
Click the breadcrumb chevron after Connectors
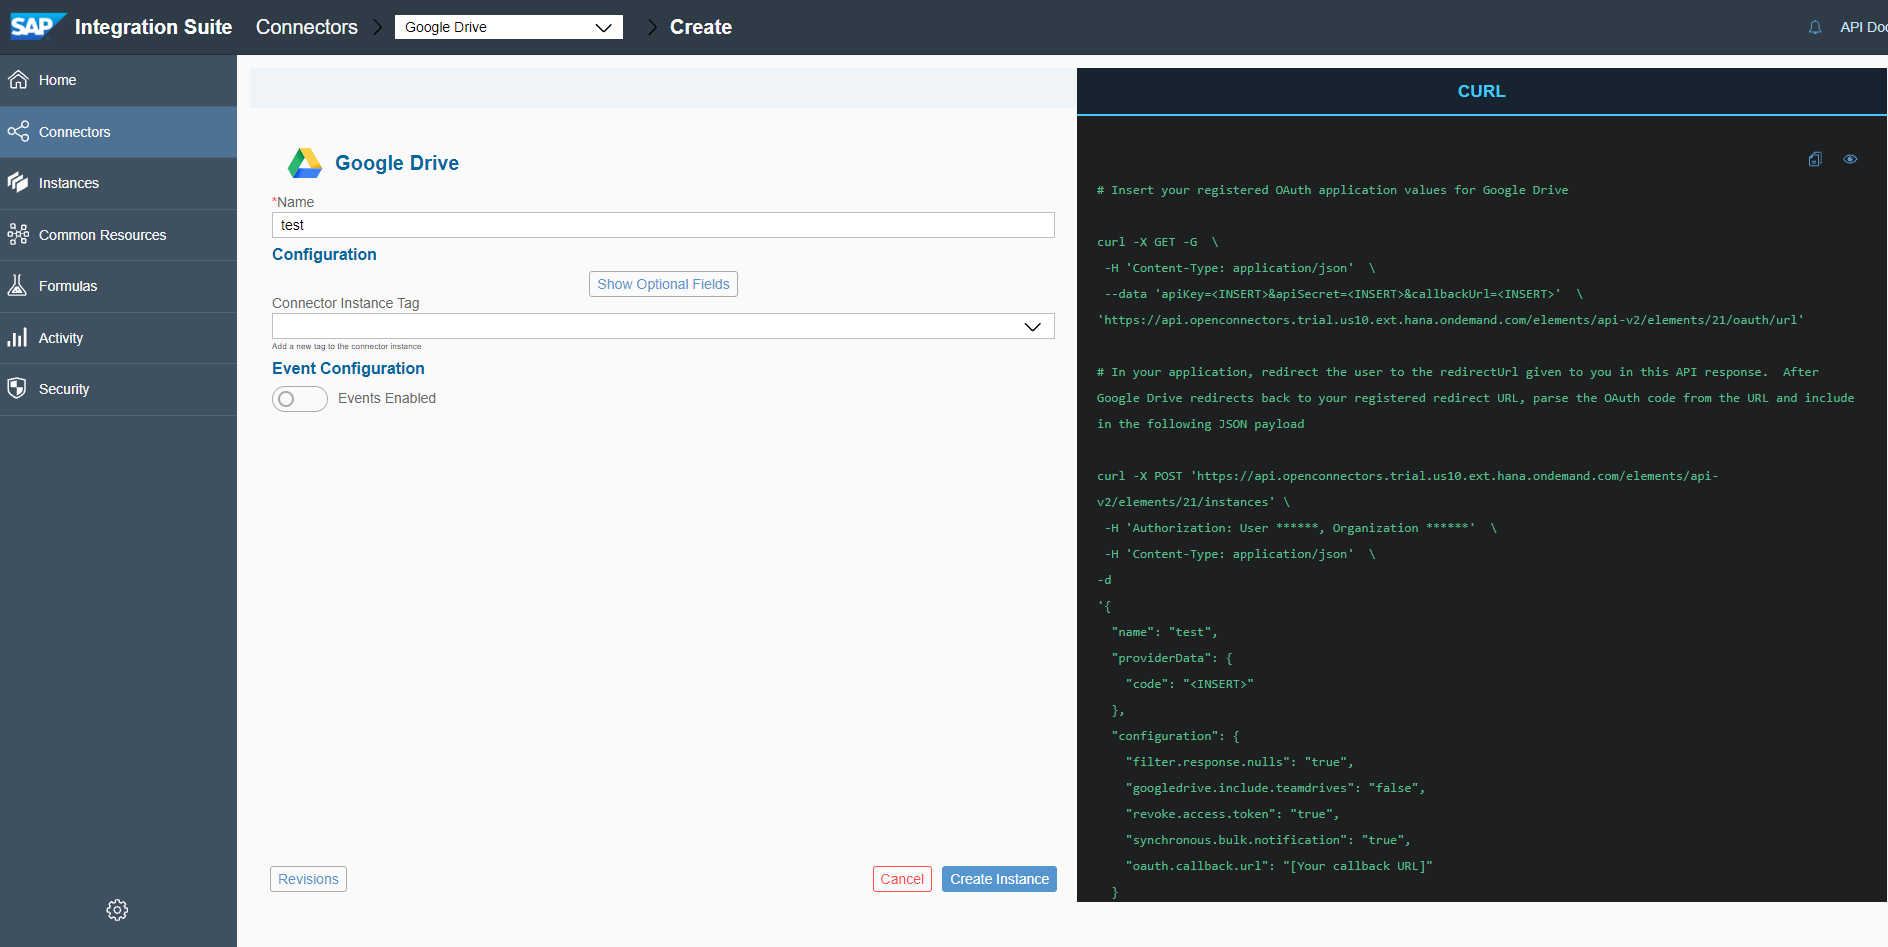pyautogui.click(x=377, y=27)
